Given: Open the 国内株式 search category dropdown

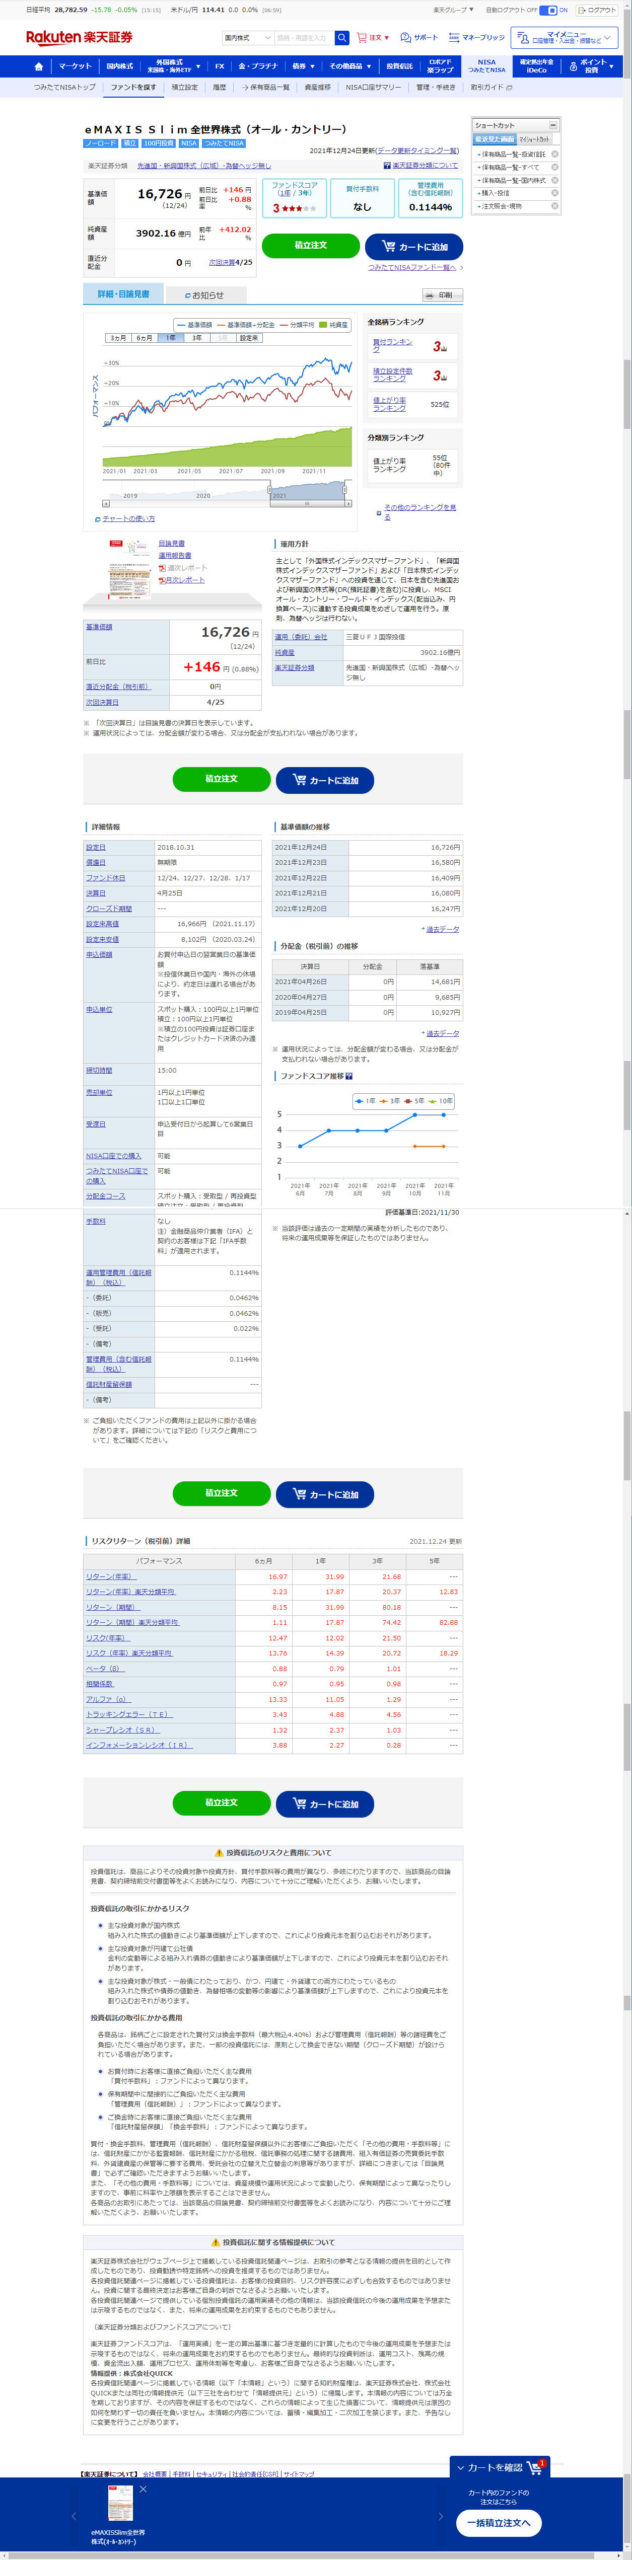Looking at the screenshot, I should pos(247,38).
